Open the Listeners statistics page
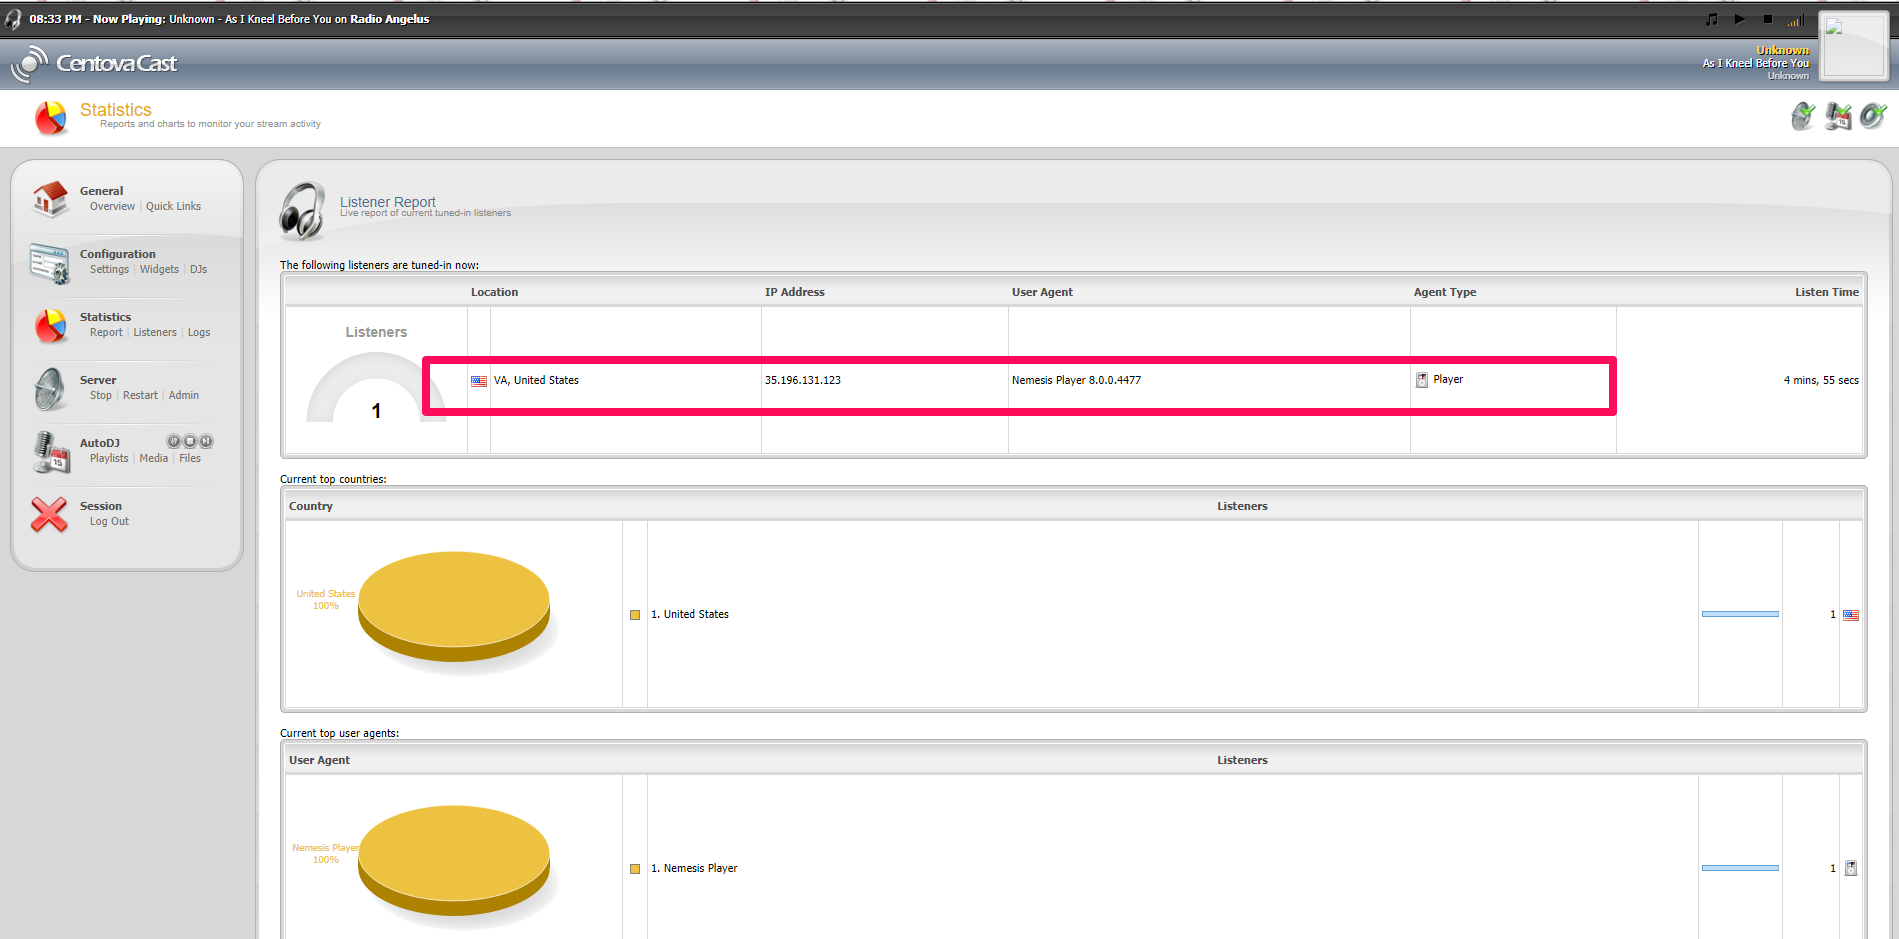This screenshot has width=1899, height=939. [x=155, y=333]
